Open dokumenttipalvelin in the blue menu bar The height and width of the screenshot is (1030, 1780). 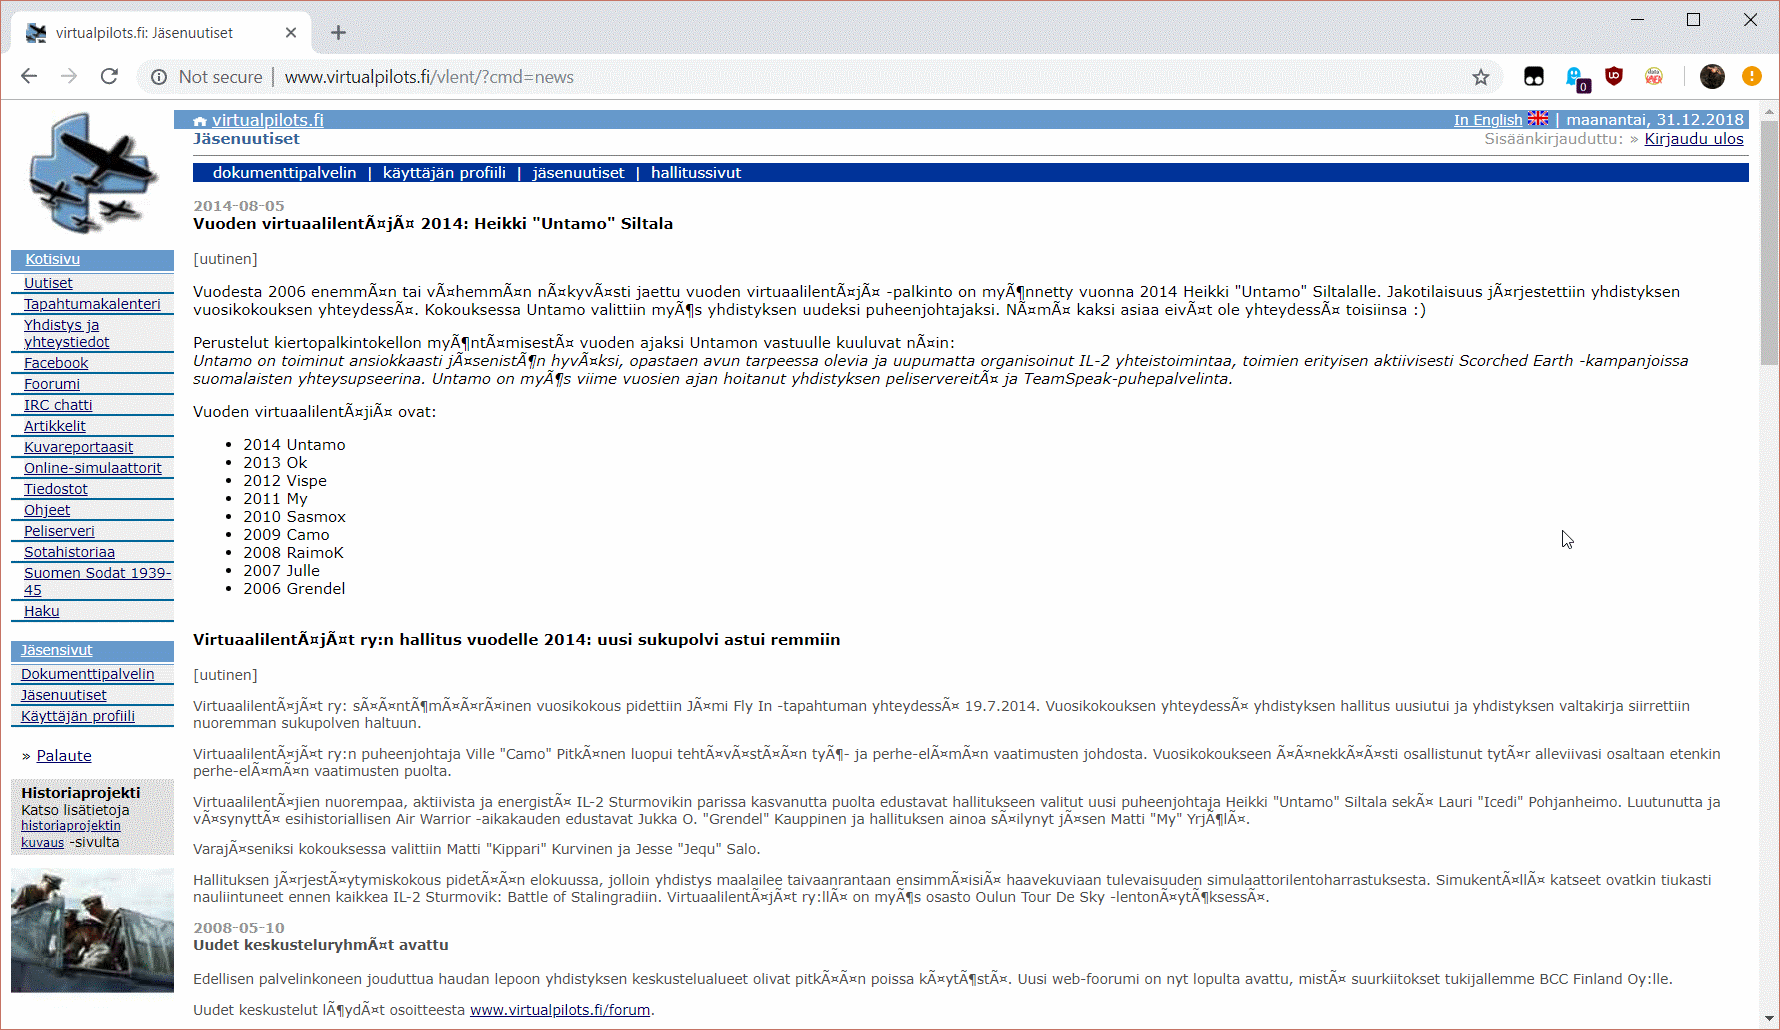tap(284, 173)
